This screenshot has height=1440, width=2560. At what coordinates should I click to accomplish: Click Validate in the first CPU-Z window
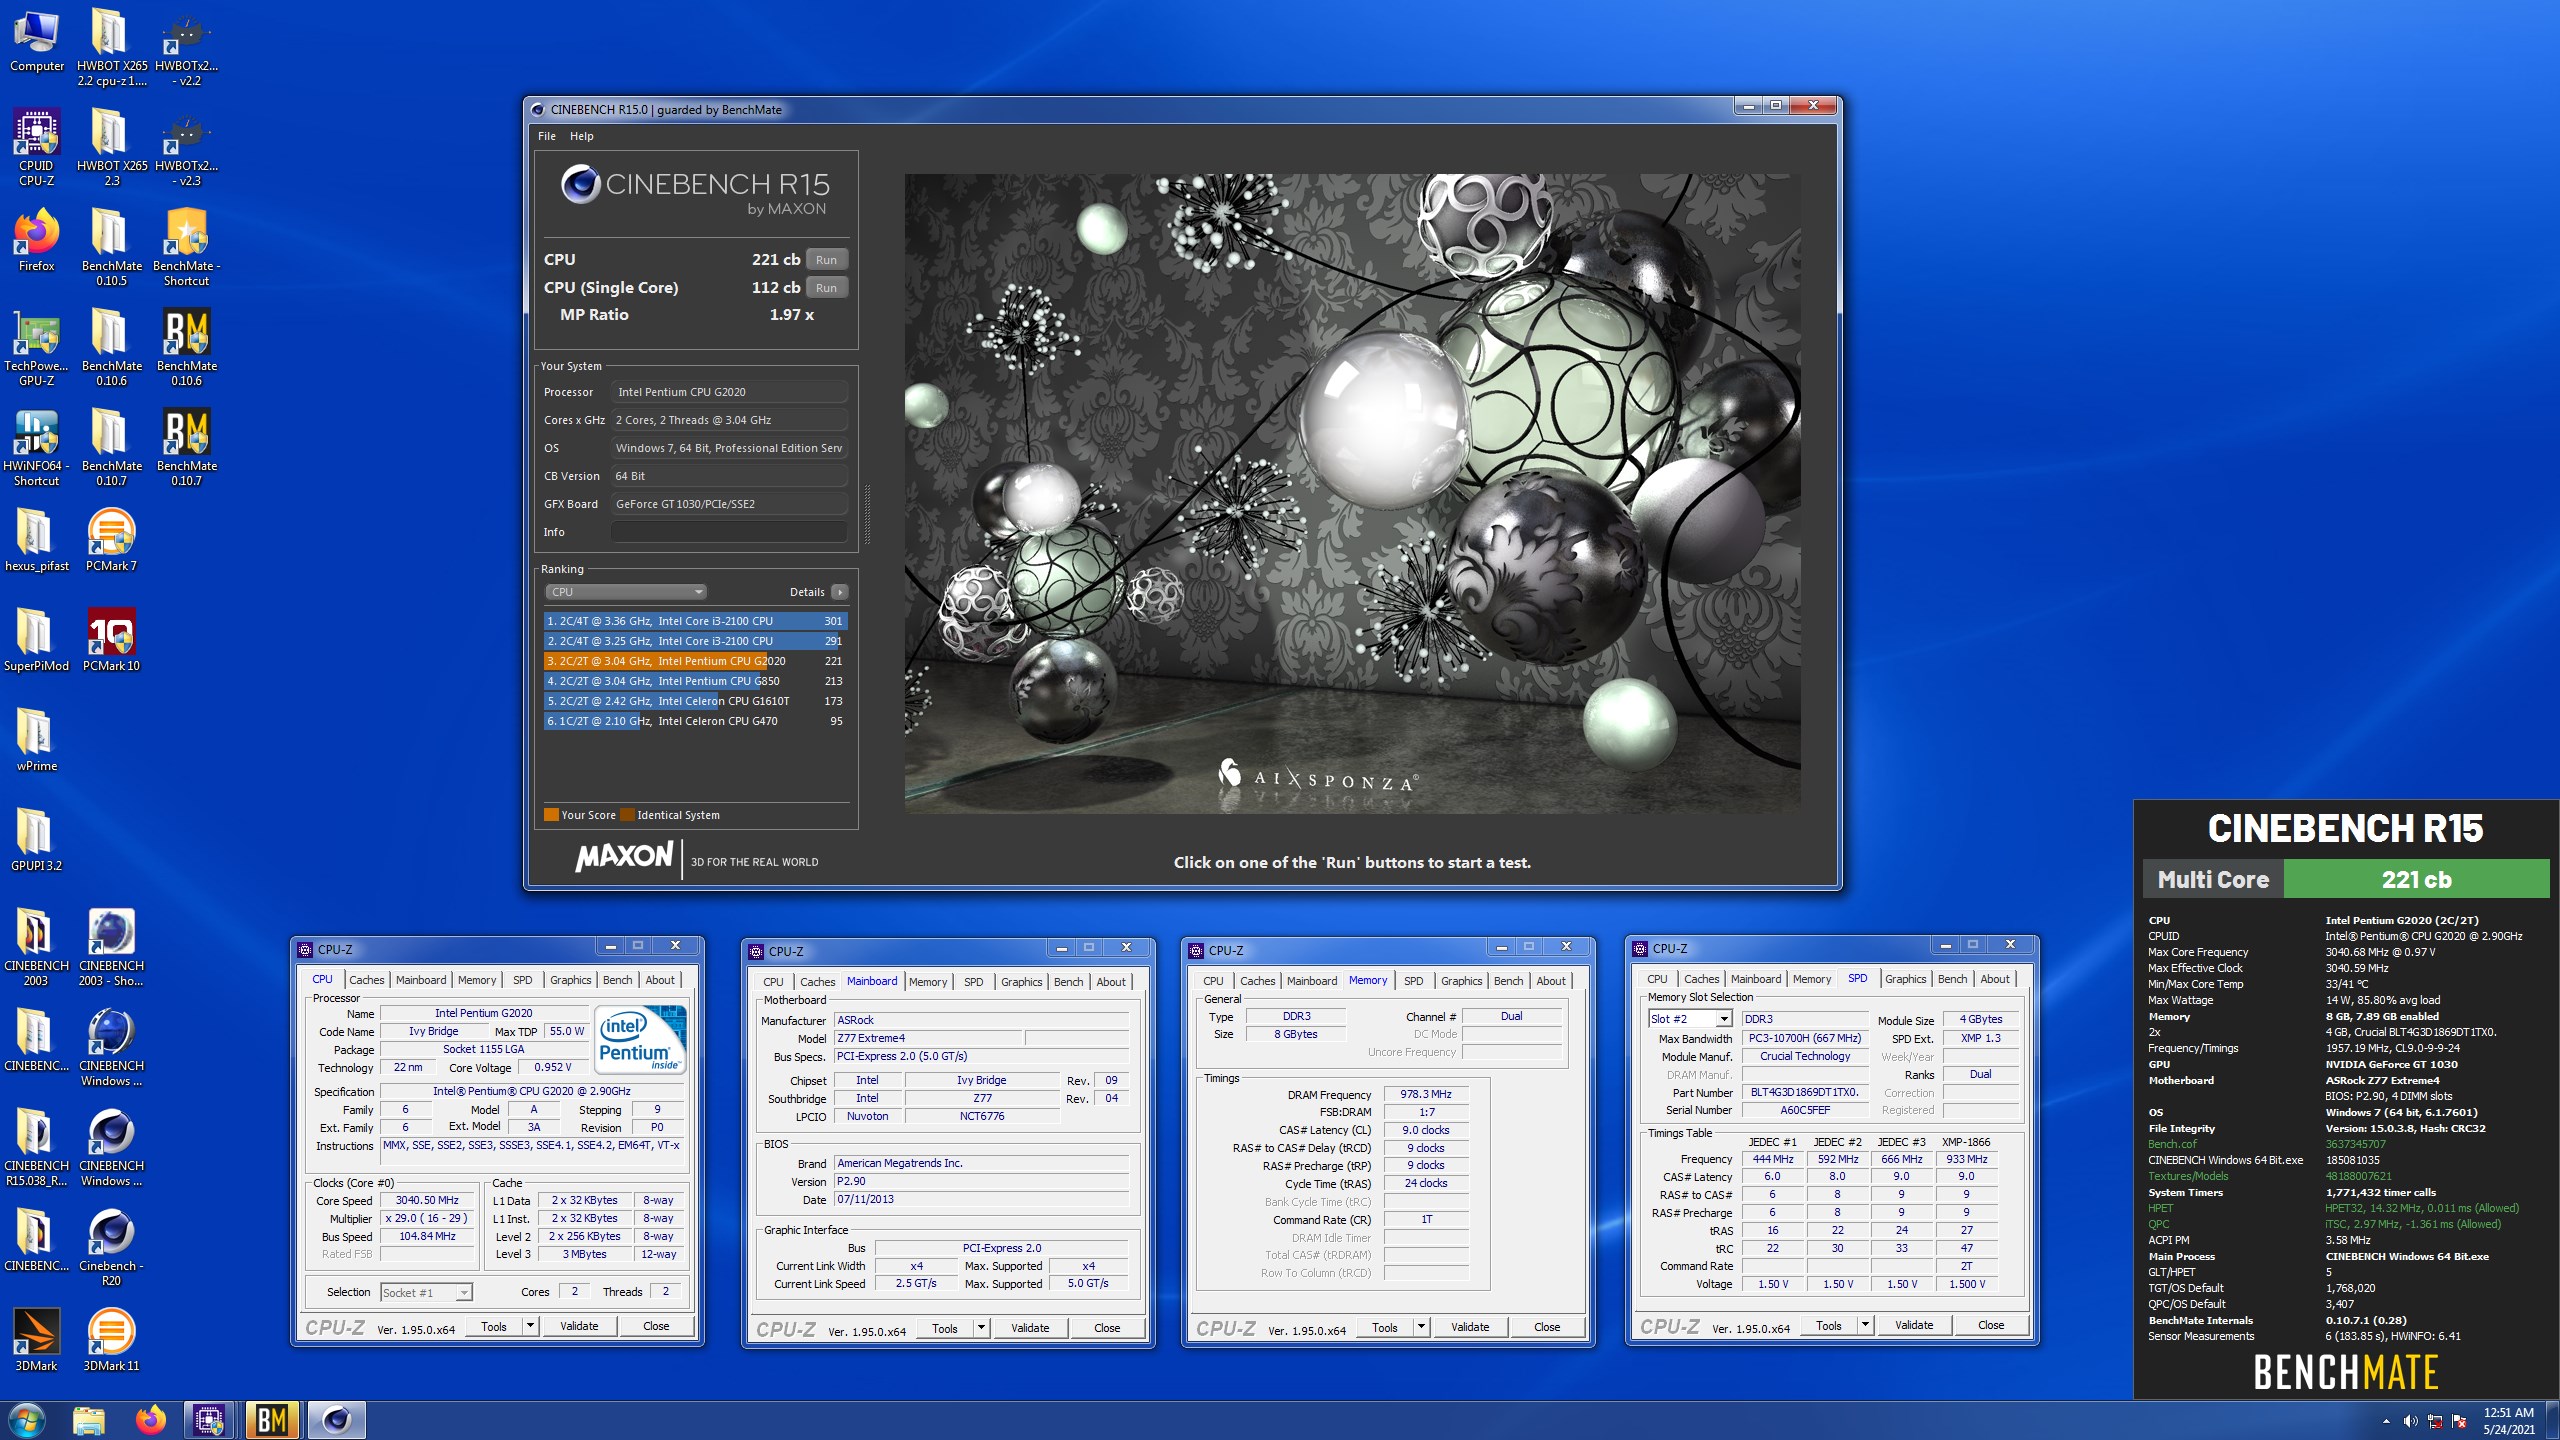coord(579,1327)
